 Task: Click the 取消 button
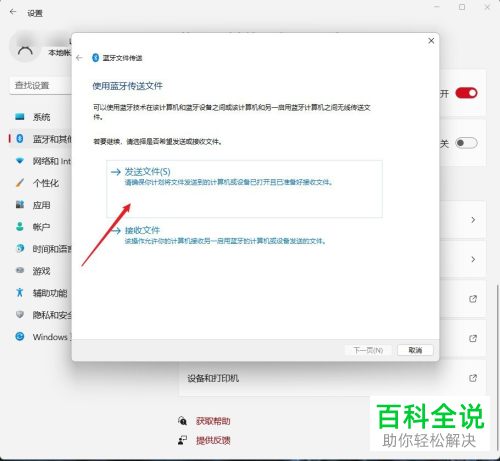(415, 350)
